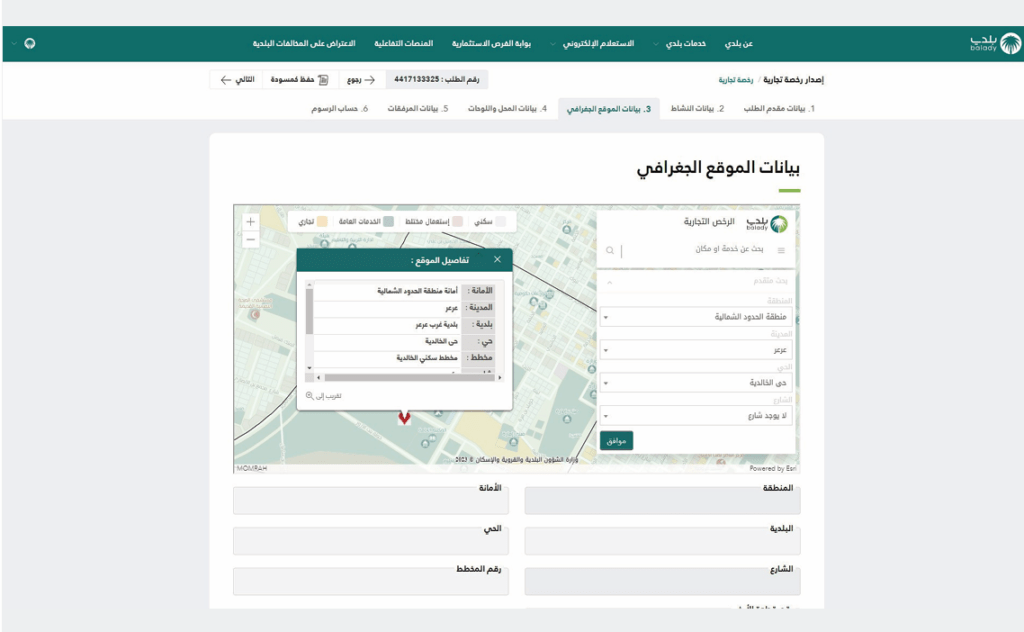Click the تجاري legend color swatch
The image size is (1024, 632).
[322, 221]
